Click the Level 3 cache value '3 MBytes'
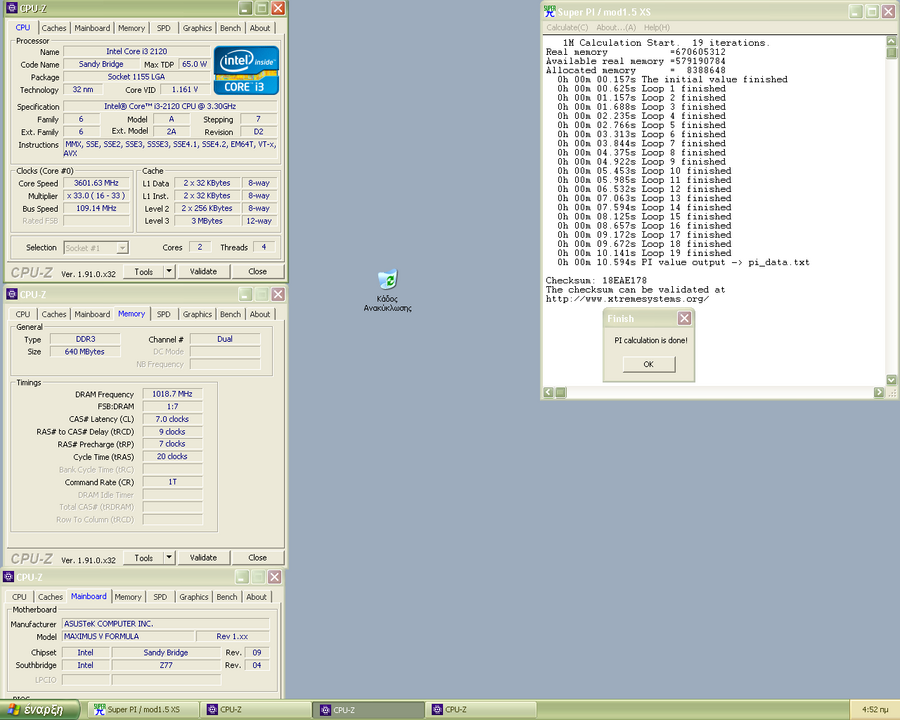Viewport: 900px width, 720px height. [207, 220]
